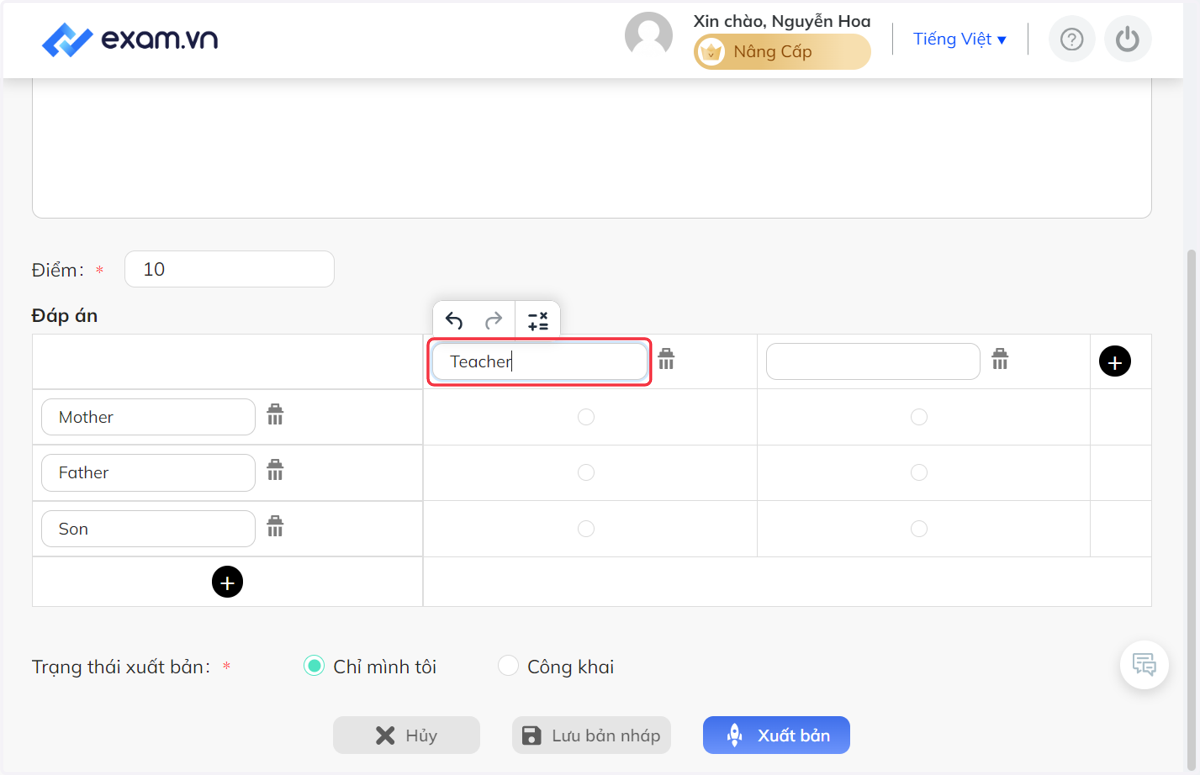The height and width of the screenshot is (775, 1200).
Task: Select Mother row under Teacher column
Action: tap(586, 416)
